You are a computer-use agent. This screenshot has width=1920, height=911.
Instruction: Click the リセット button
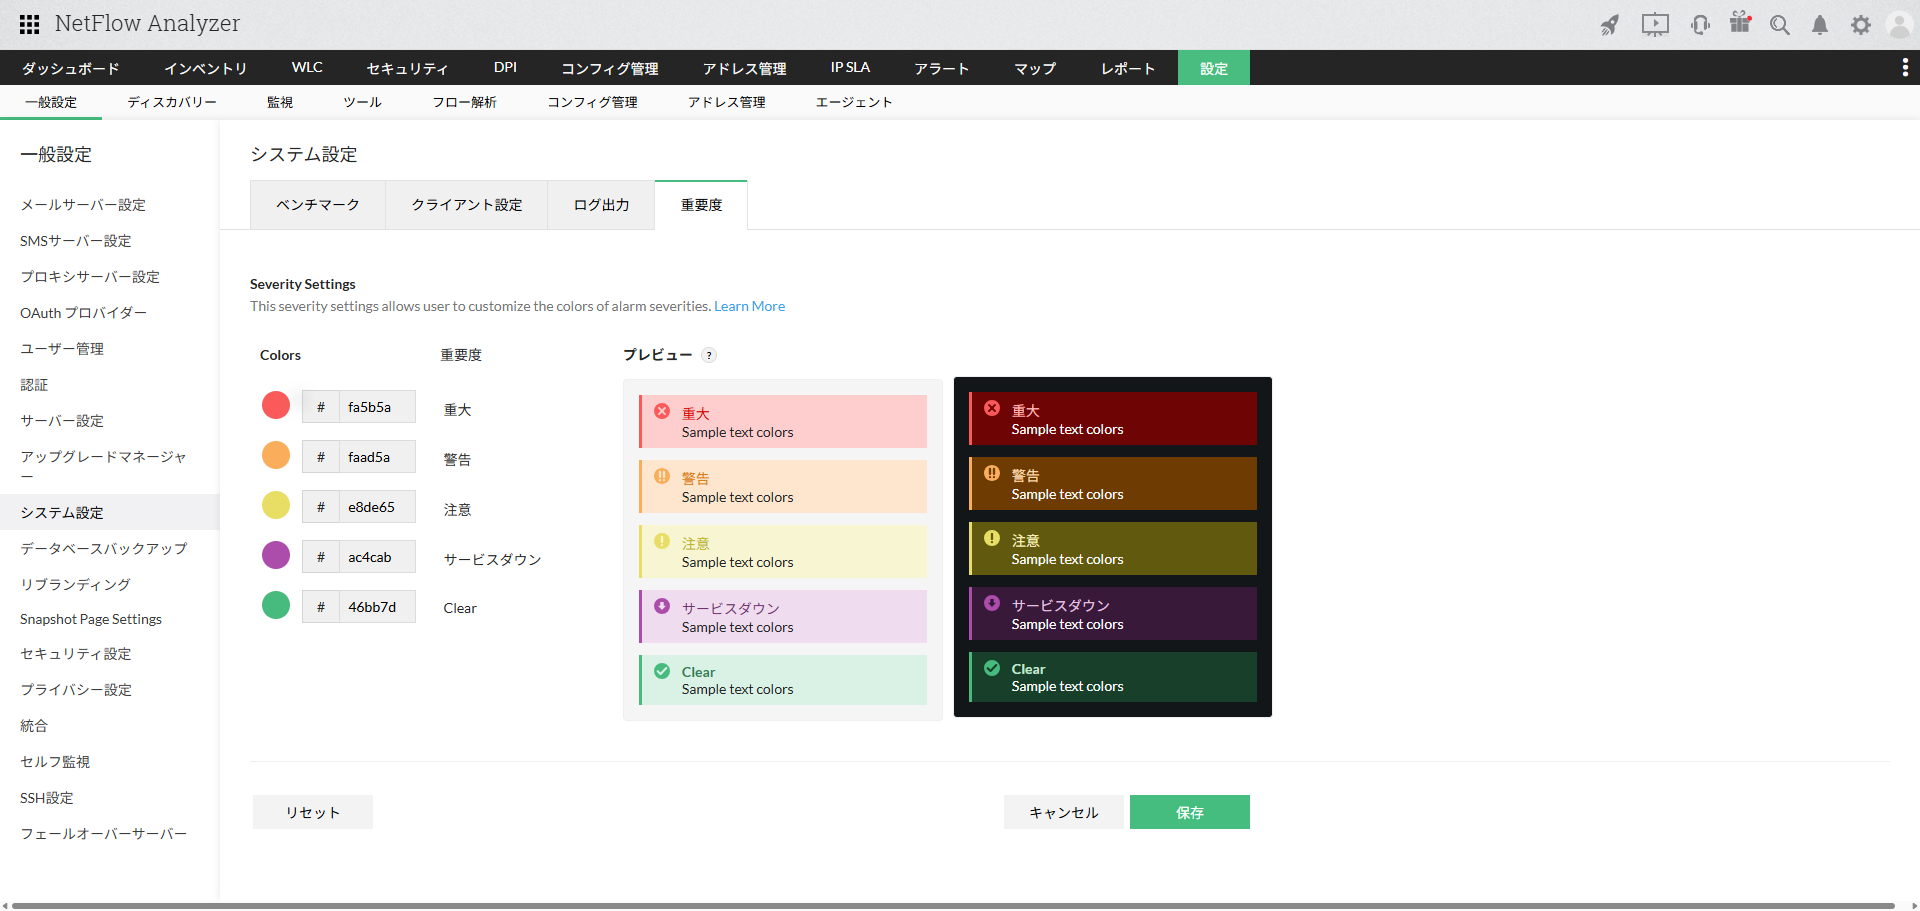point(312,812)
